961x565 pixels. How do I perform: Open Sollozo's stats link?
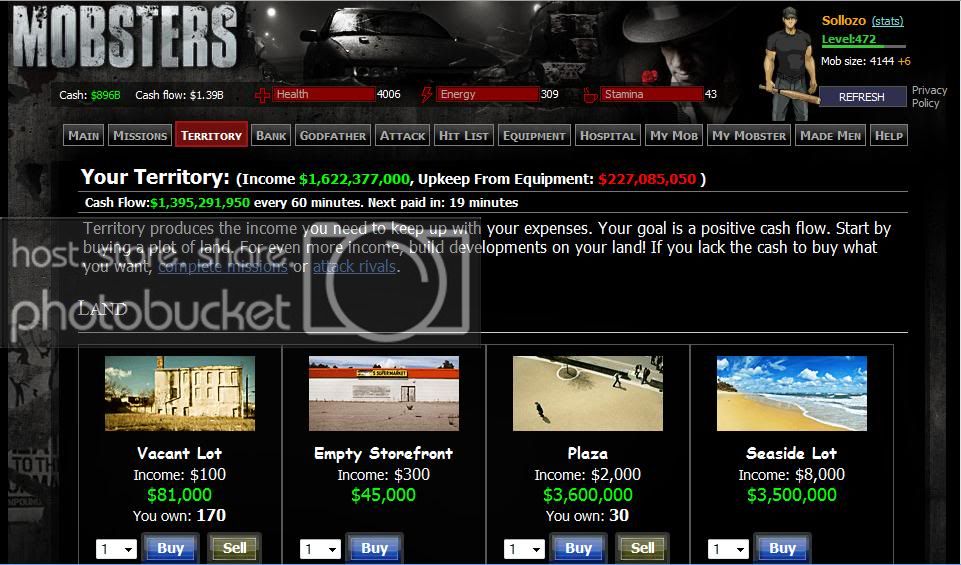point(887,21)
